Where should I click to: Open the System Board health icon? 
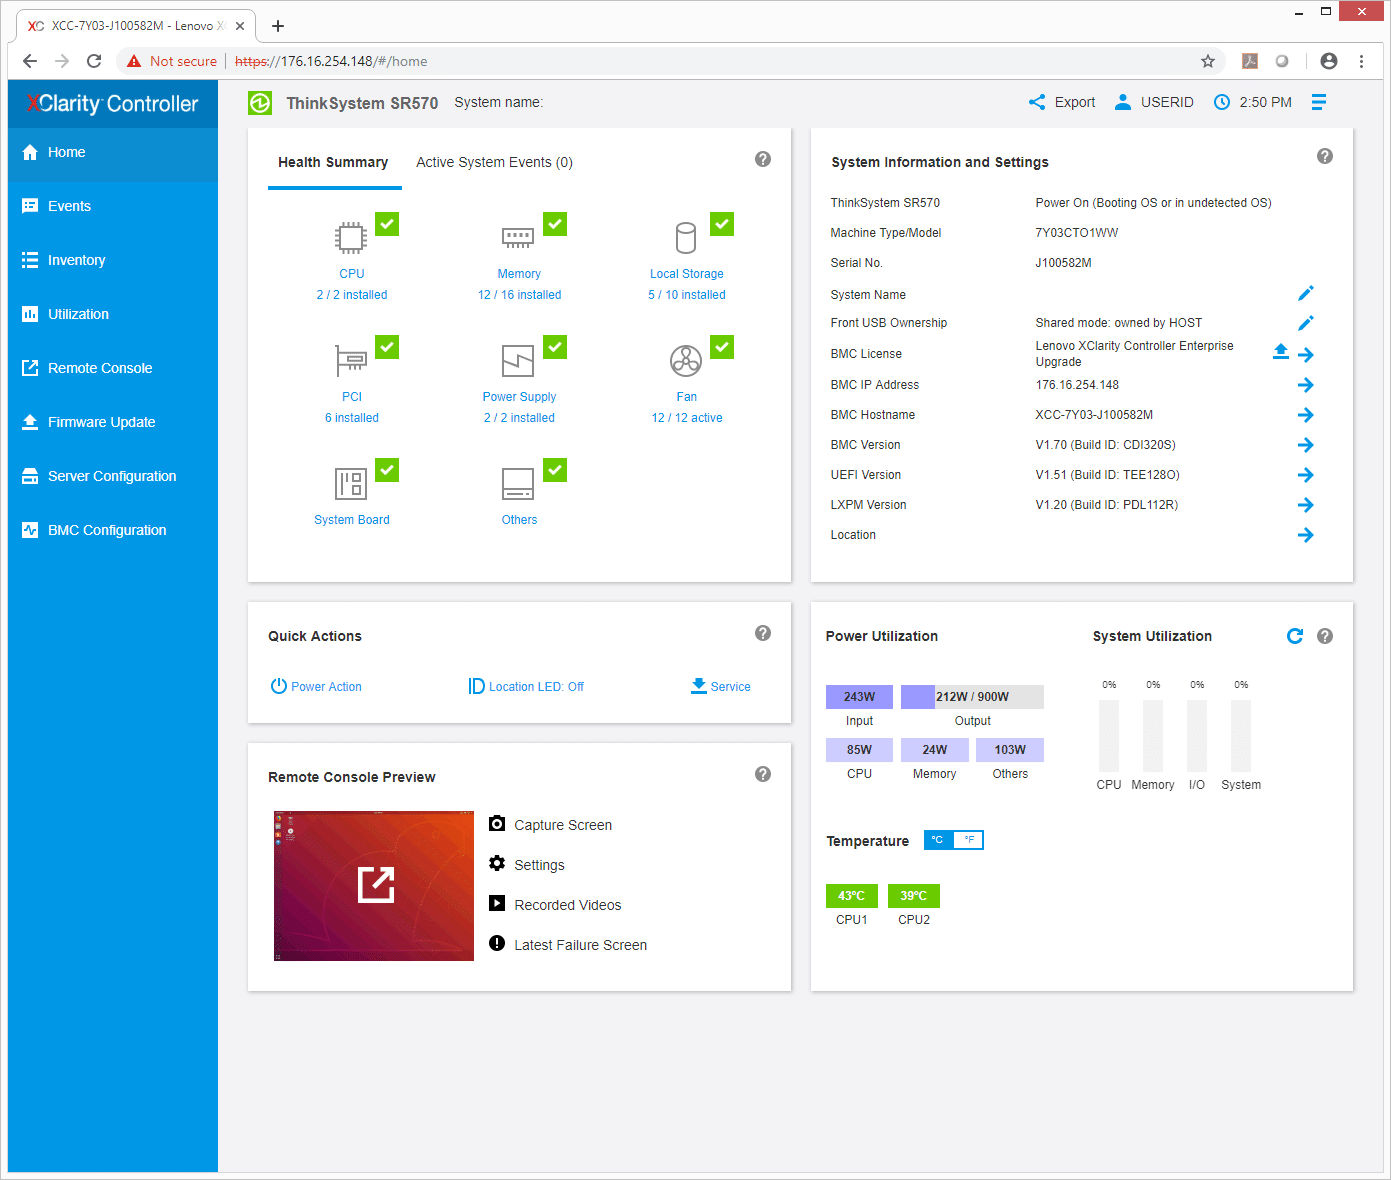[x=351, y=484]
